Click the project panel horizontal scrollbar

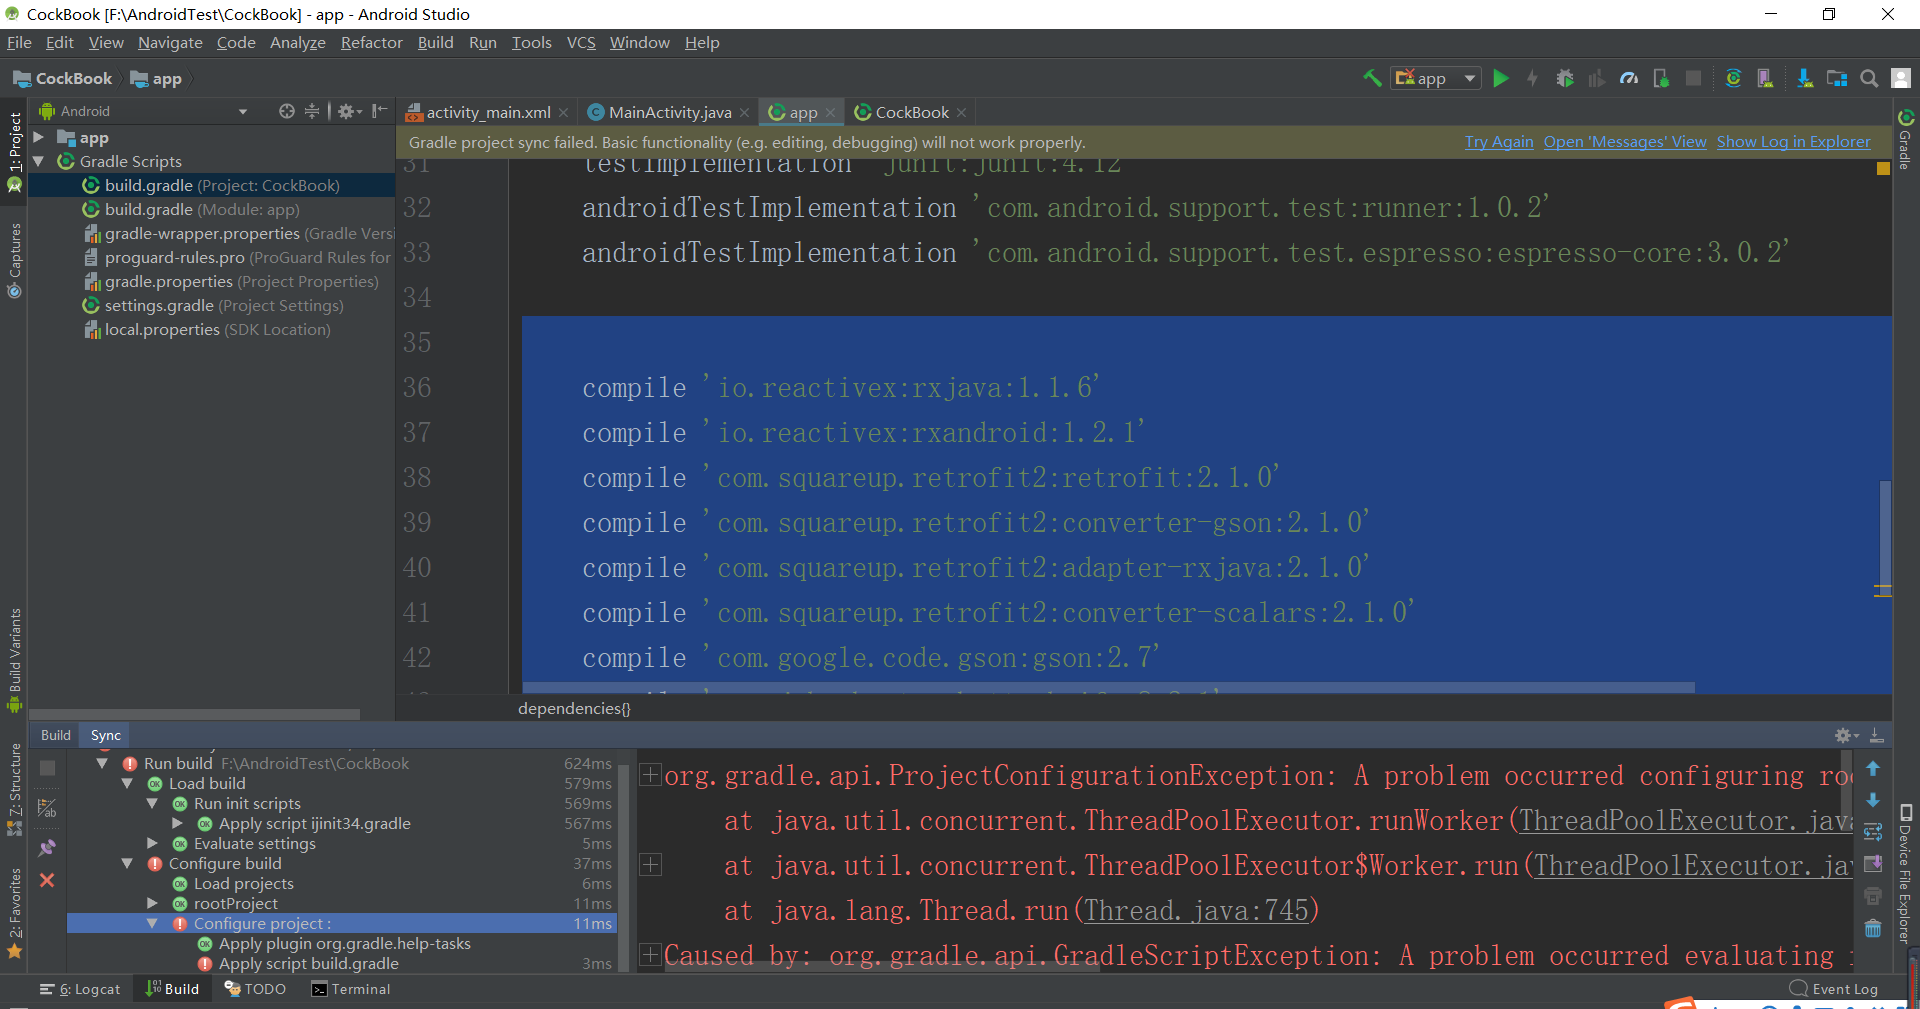point(195,714)
